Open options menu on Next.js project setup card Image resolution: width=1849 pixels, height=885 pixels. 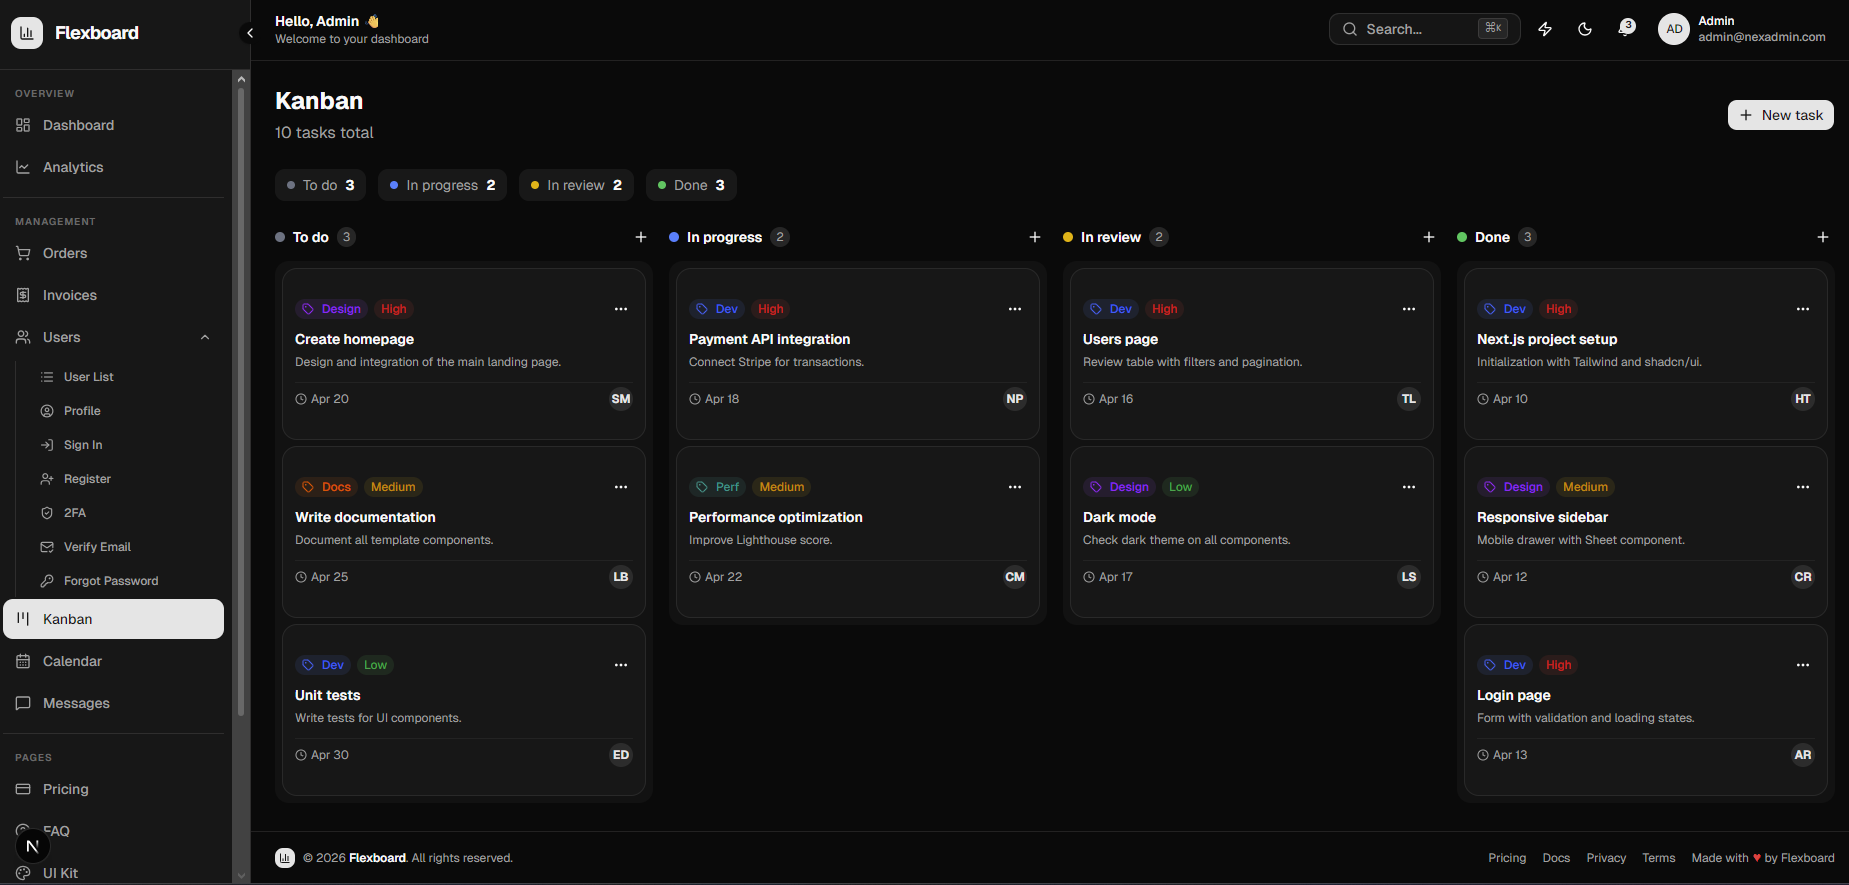tap(1803, 309)
